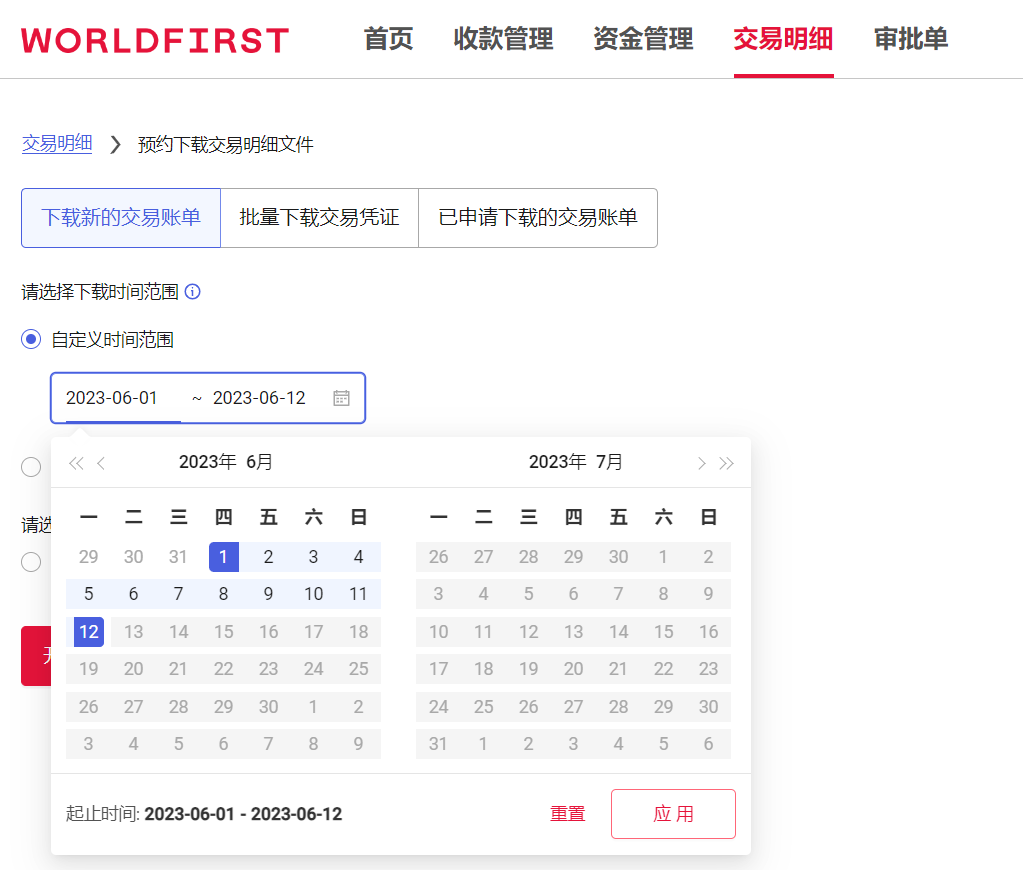1023x870 pixels.
Task: Open the 已申请下载的交易账单 tab
Action: click(537, 217)
